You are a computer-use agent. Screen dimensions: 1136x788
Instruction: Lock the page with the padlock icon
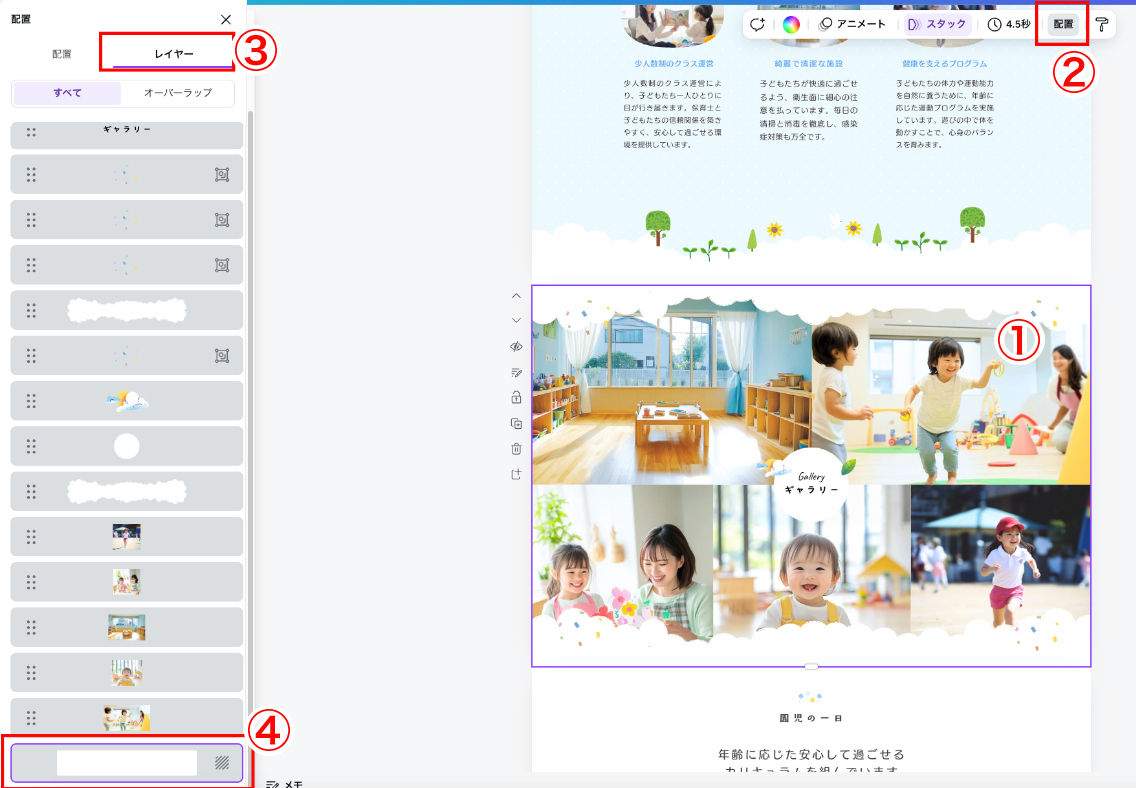(516, 397)
